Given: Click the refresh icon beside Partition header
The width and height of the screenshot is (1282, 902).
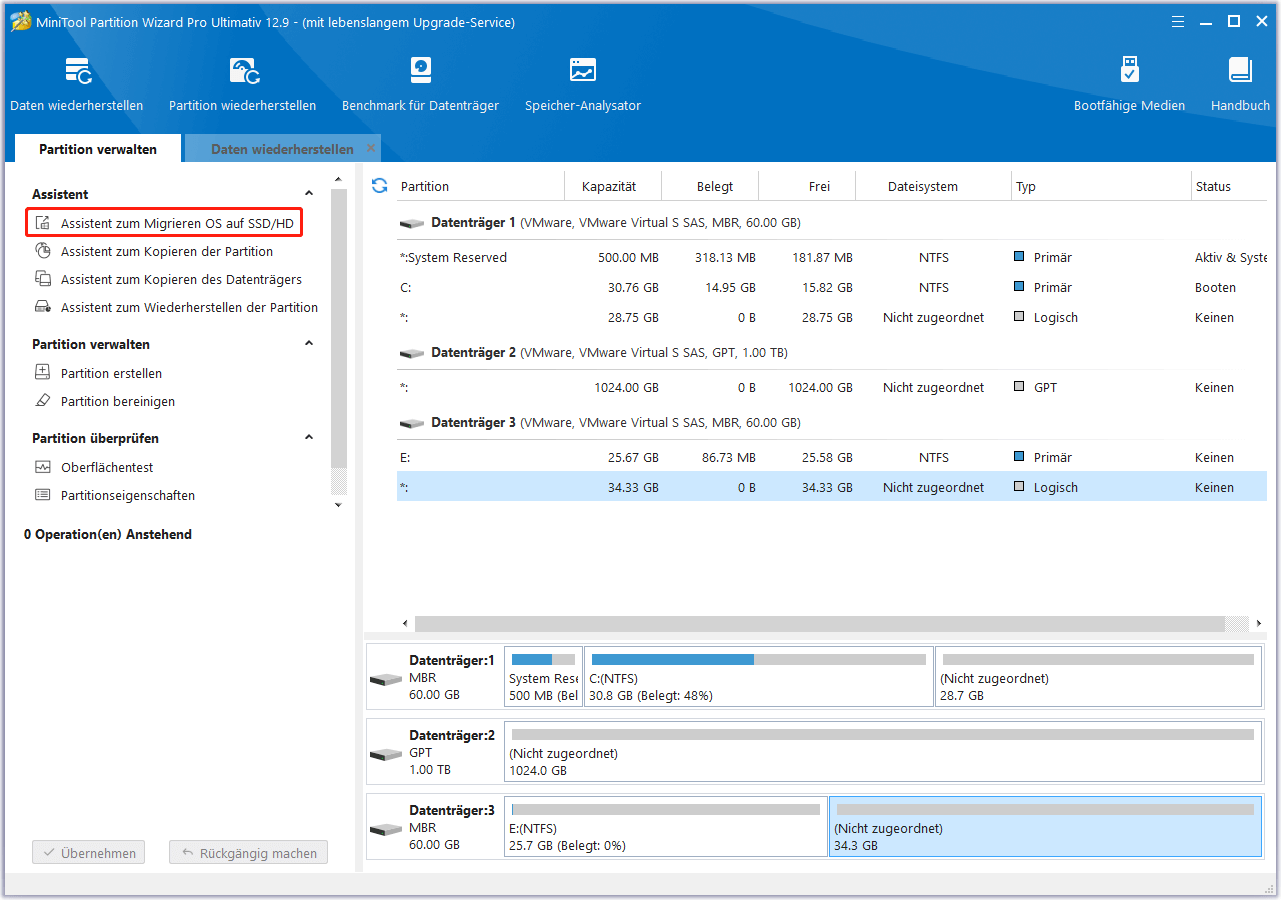Looking at the screenshot, I should tap(379, 186).
